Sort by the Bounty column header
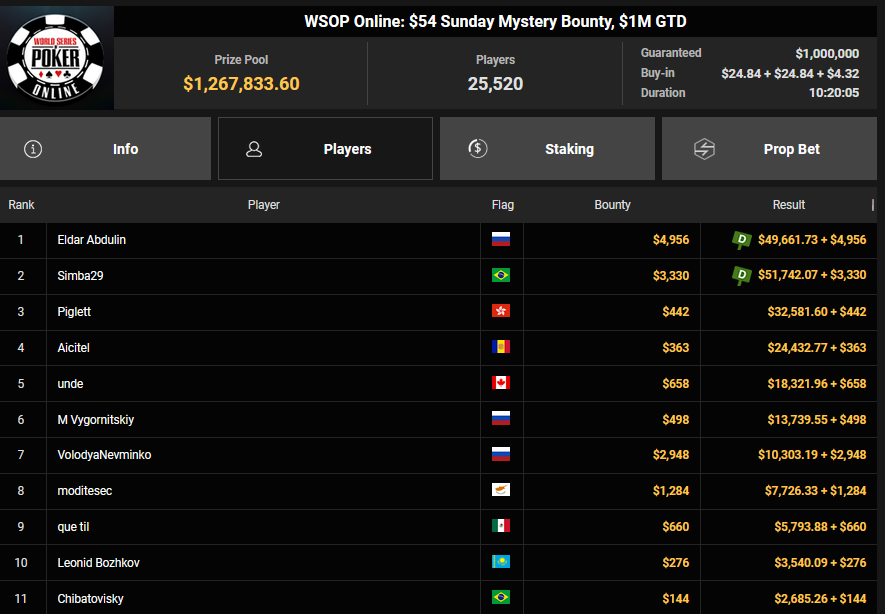Viewport: 885px width, 614px height. click(x=612, y=205)
